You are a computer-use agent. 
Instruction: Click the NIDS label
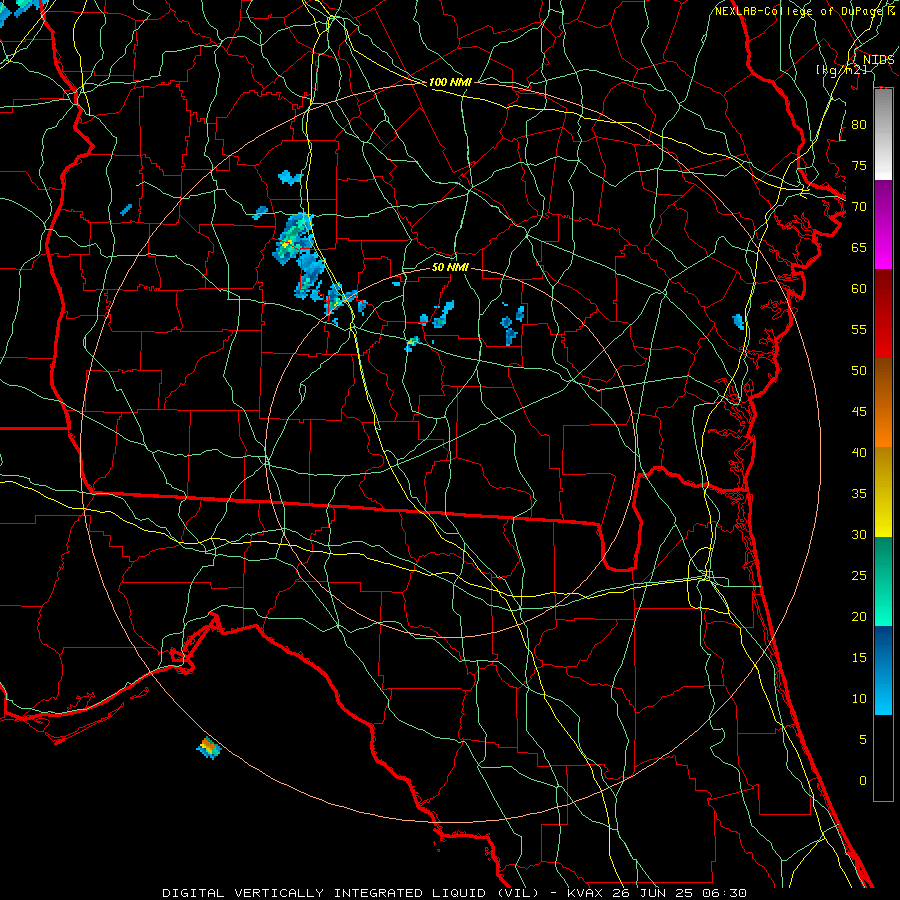point(878,60)
